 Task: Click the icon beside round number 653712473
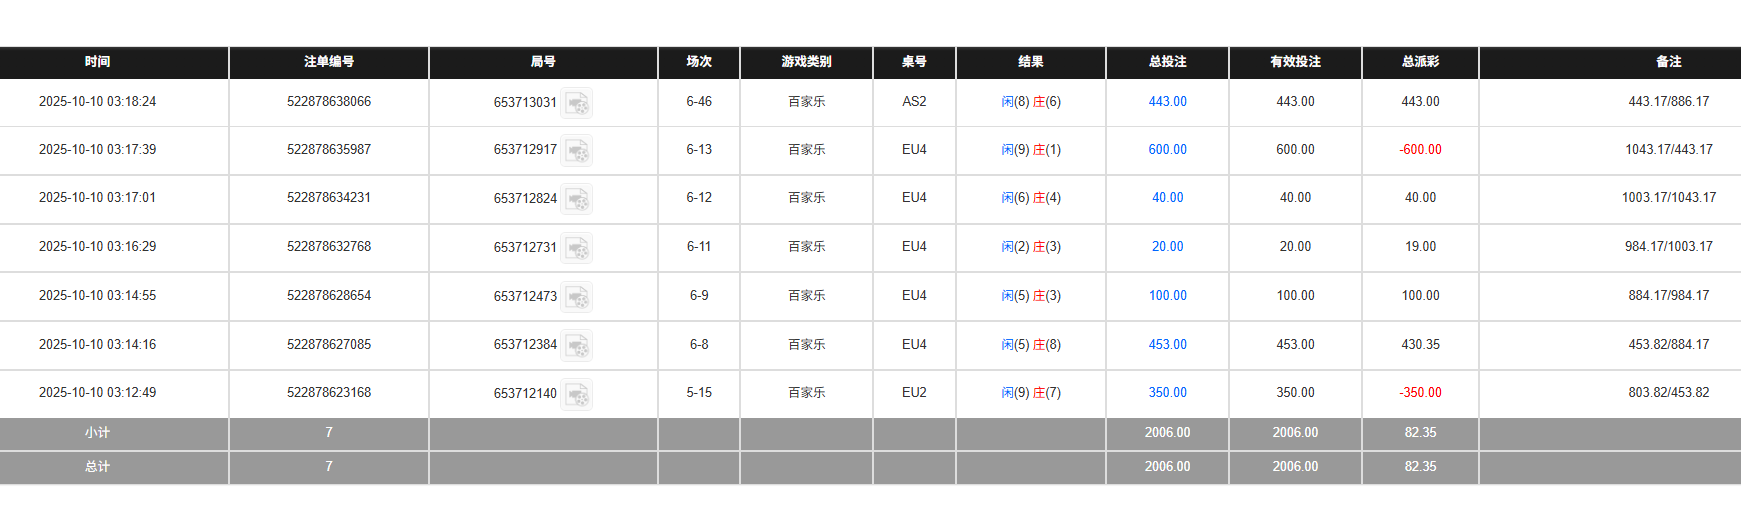[x=577, y=297]
